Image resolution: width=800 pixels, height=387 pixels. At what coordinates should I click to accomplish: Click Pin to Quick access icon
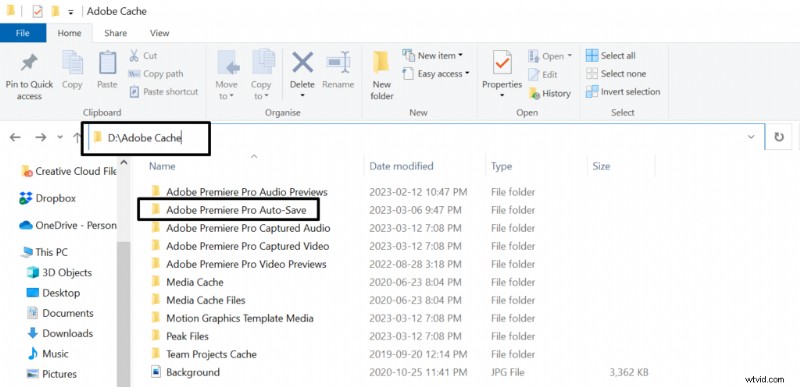tap(29, 64)
